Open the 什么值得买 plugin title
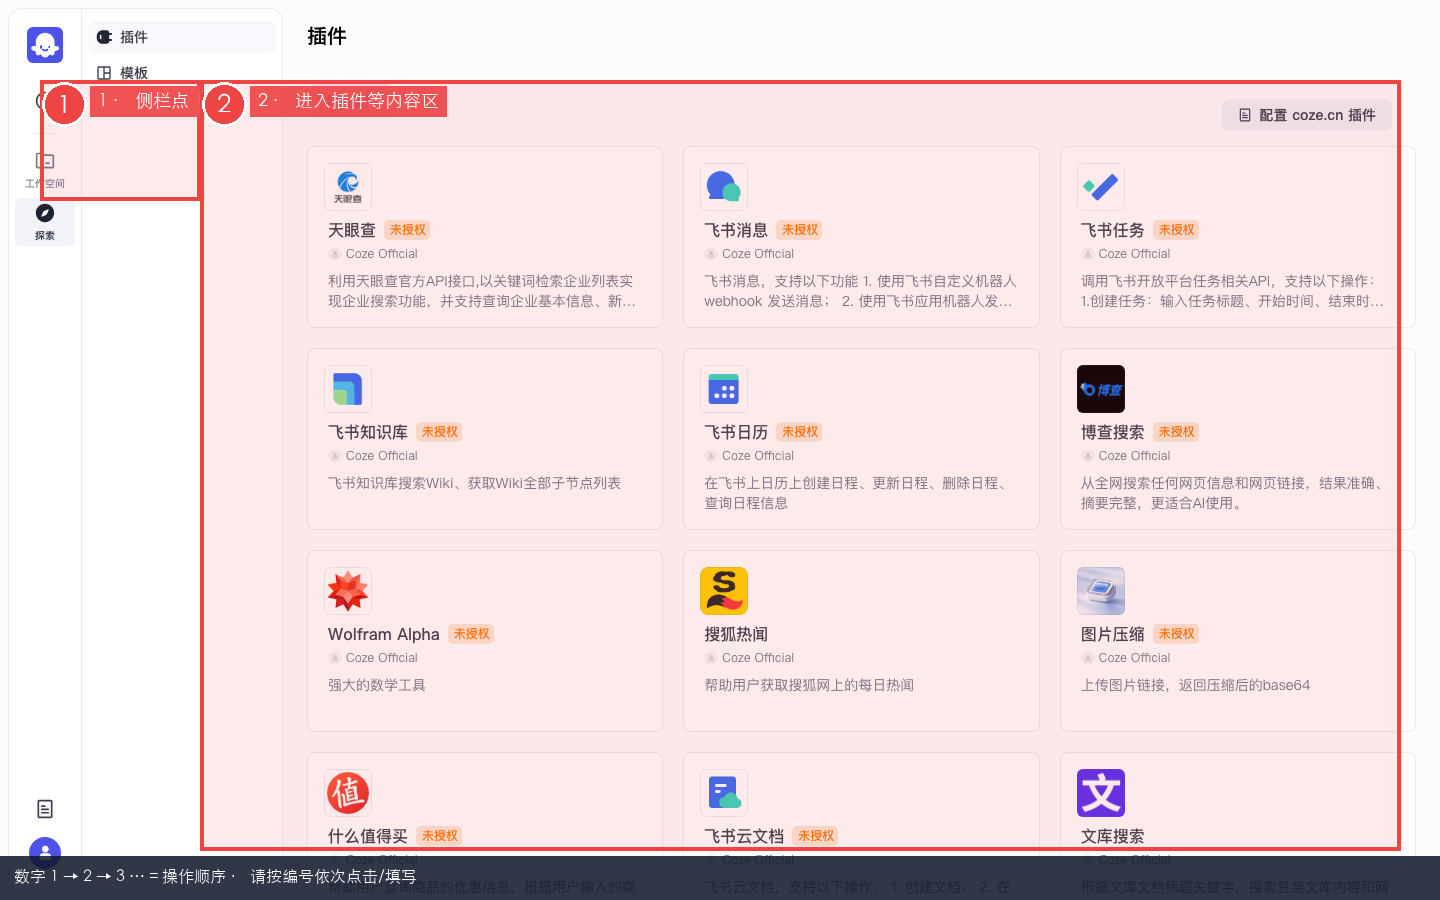 368,836
